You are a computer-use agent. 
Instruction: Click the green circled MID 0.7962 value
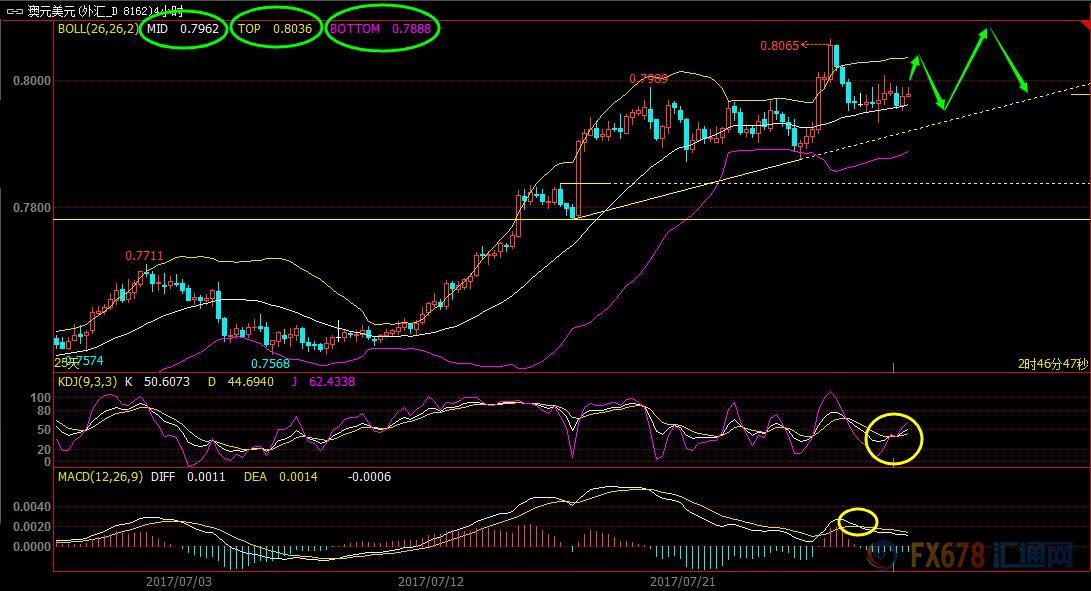184,29
